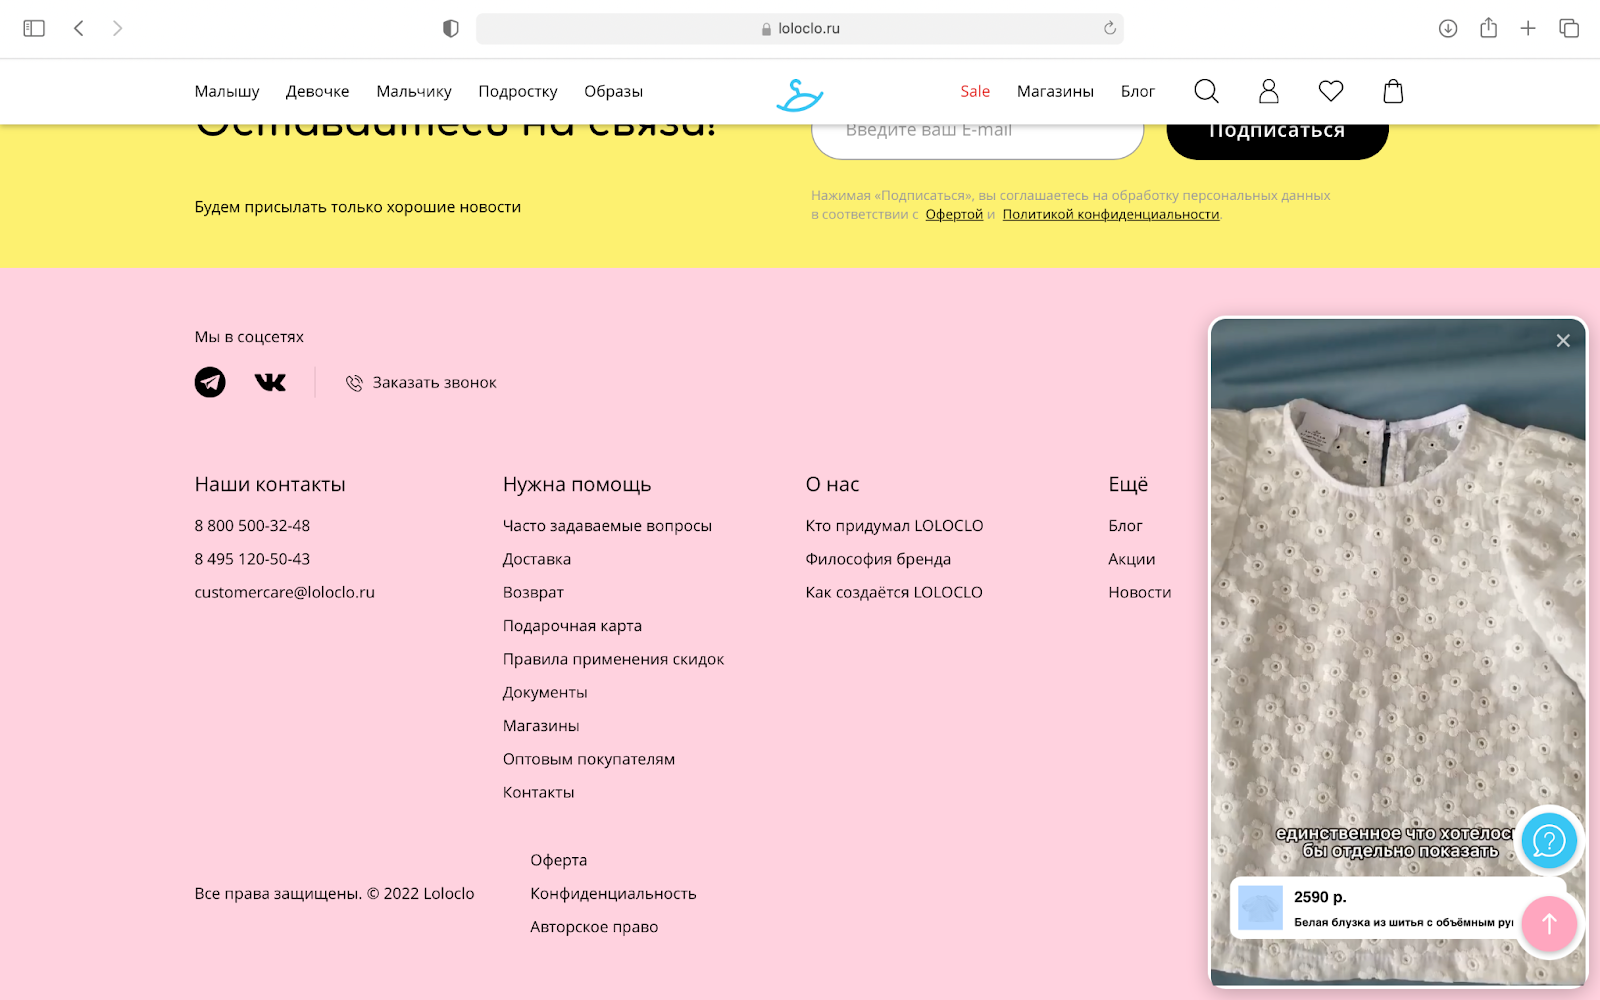
Task: Open a new tab with plus icon
Action: point(1528,29)
